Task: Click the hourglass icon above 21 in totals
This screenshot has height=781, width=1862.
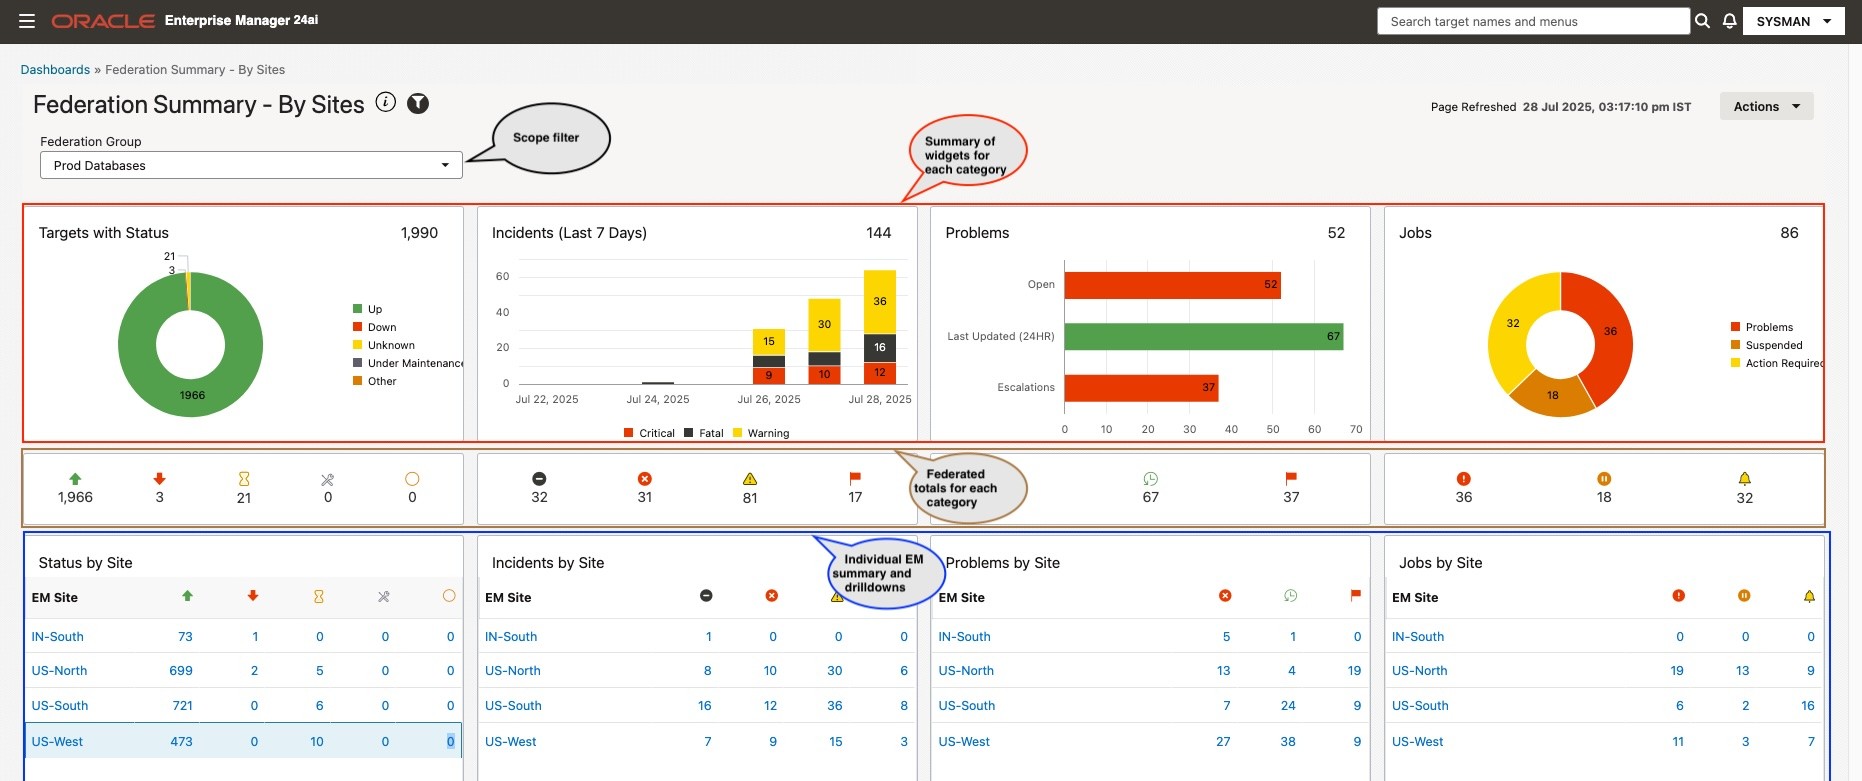Action: coord(244,479)
